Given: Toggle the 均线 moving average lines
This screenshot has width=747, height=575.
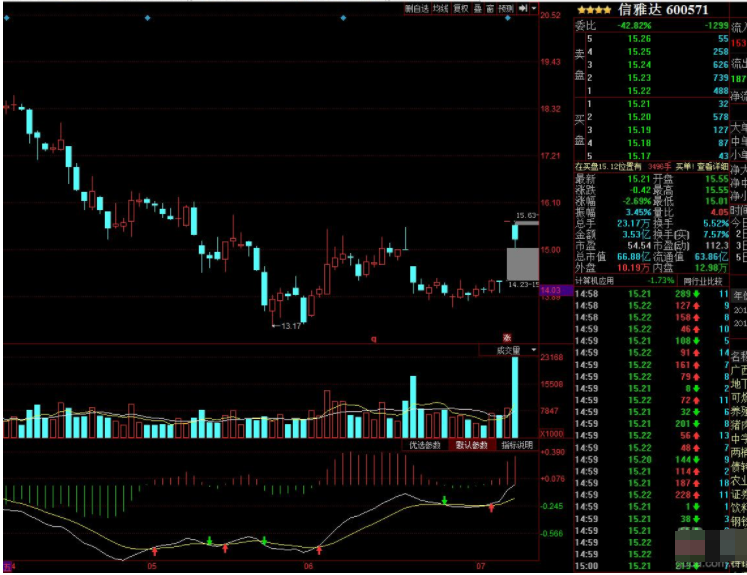Looking at the screenshot, I should pyautogui.click(x=441, y=9).
